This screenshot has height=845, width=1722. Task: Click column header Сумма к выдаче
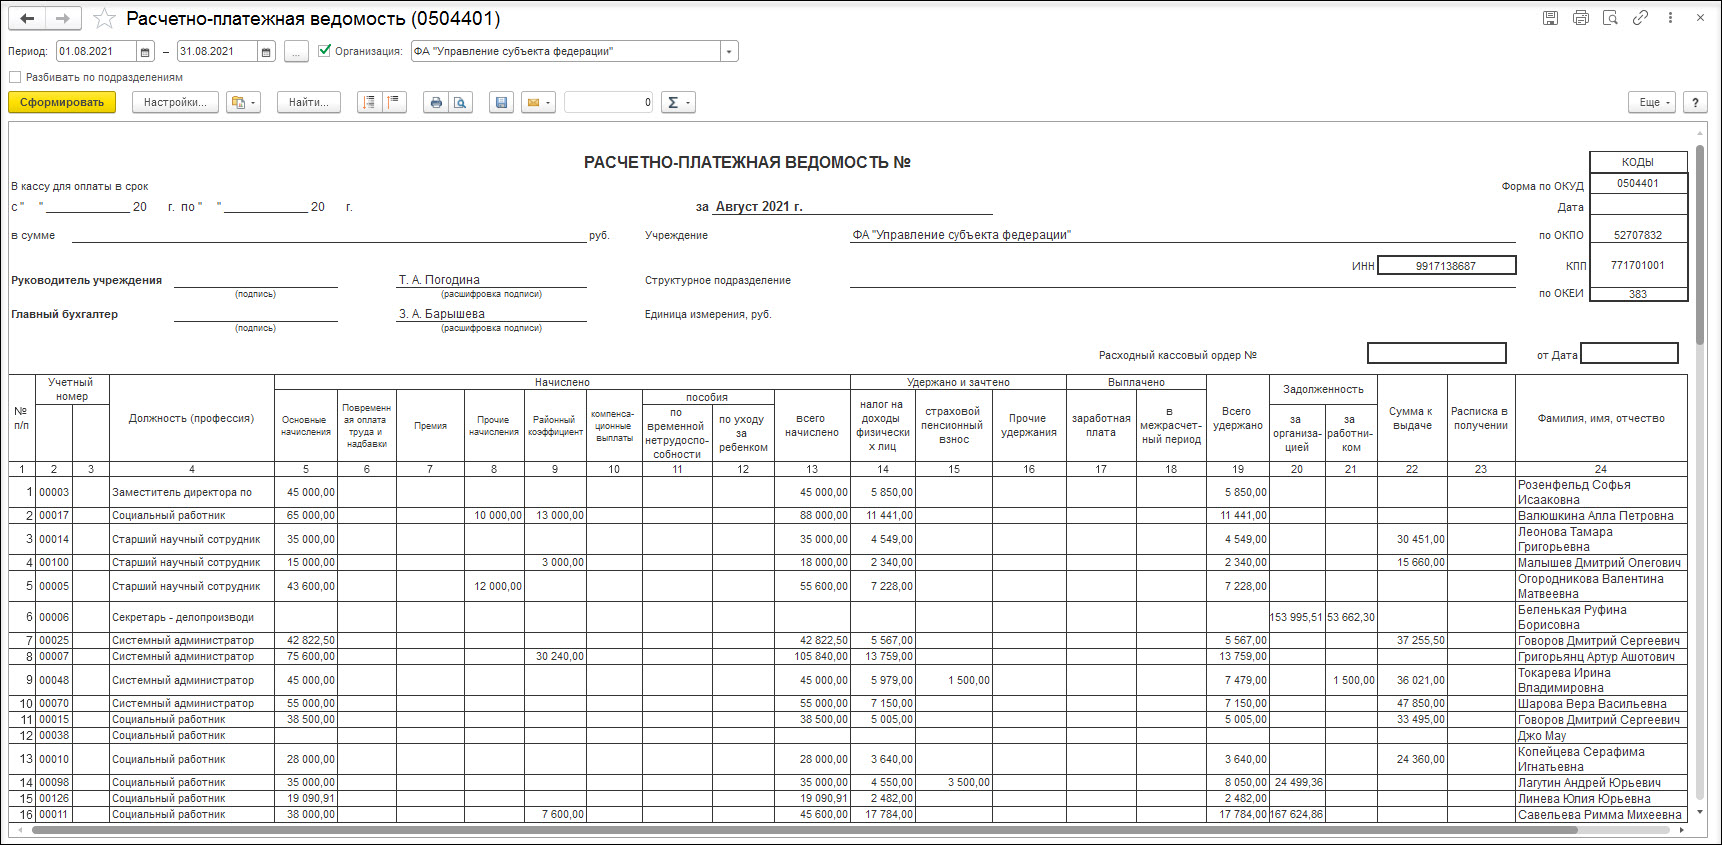pos(1412,419)
